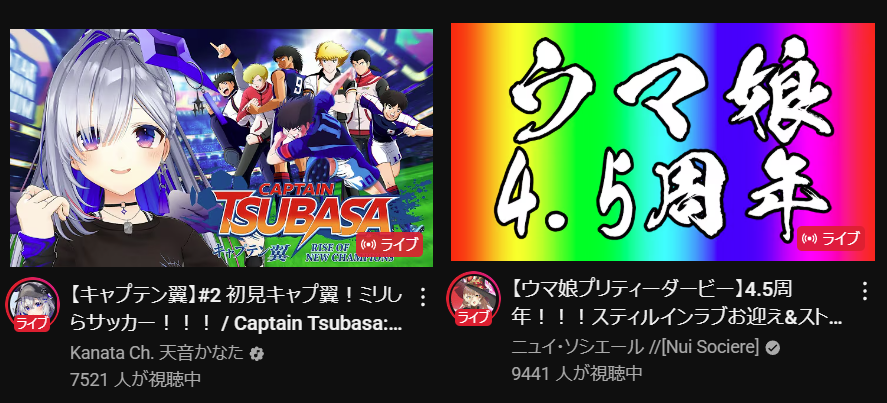Image resolution: width=887 pixels, height=403 pixels.
Task: Click the ライブ badge on Captain Tsubasa thumbnail
Action: pos(390,245)
